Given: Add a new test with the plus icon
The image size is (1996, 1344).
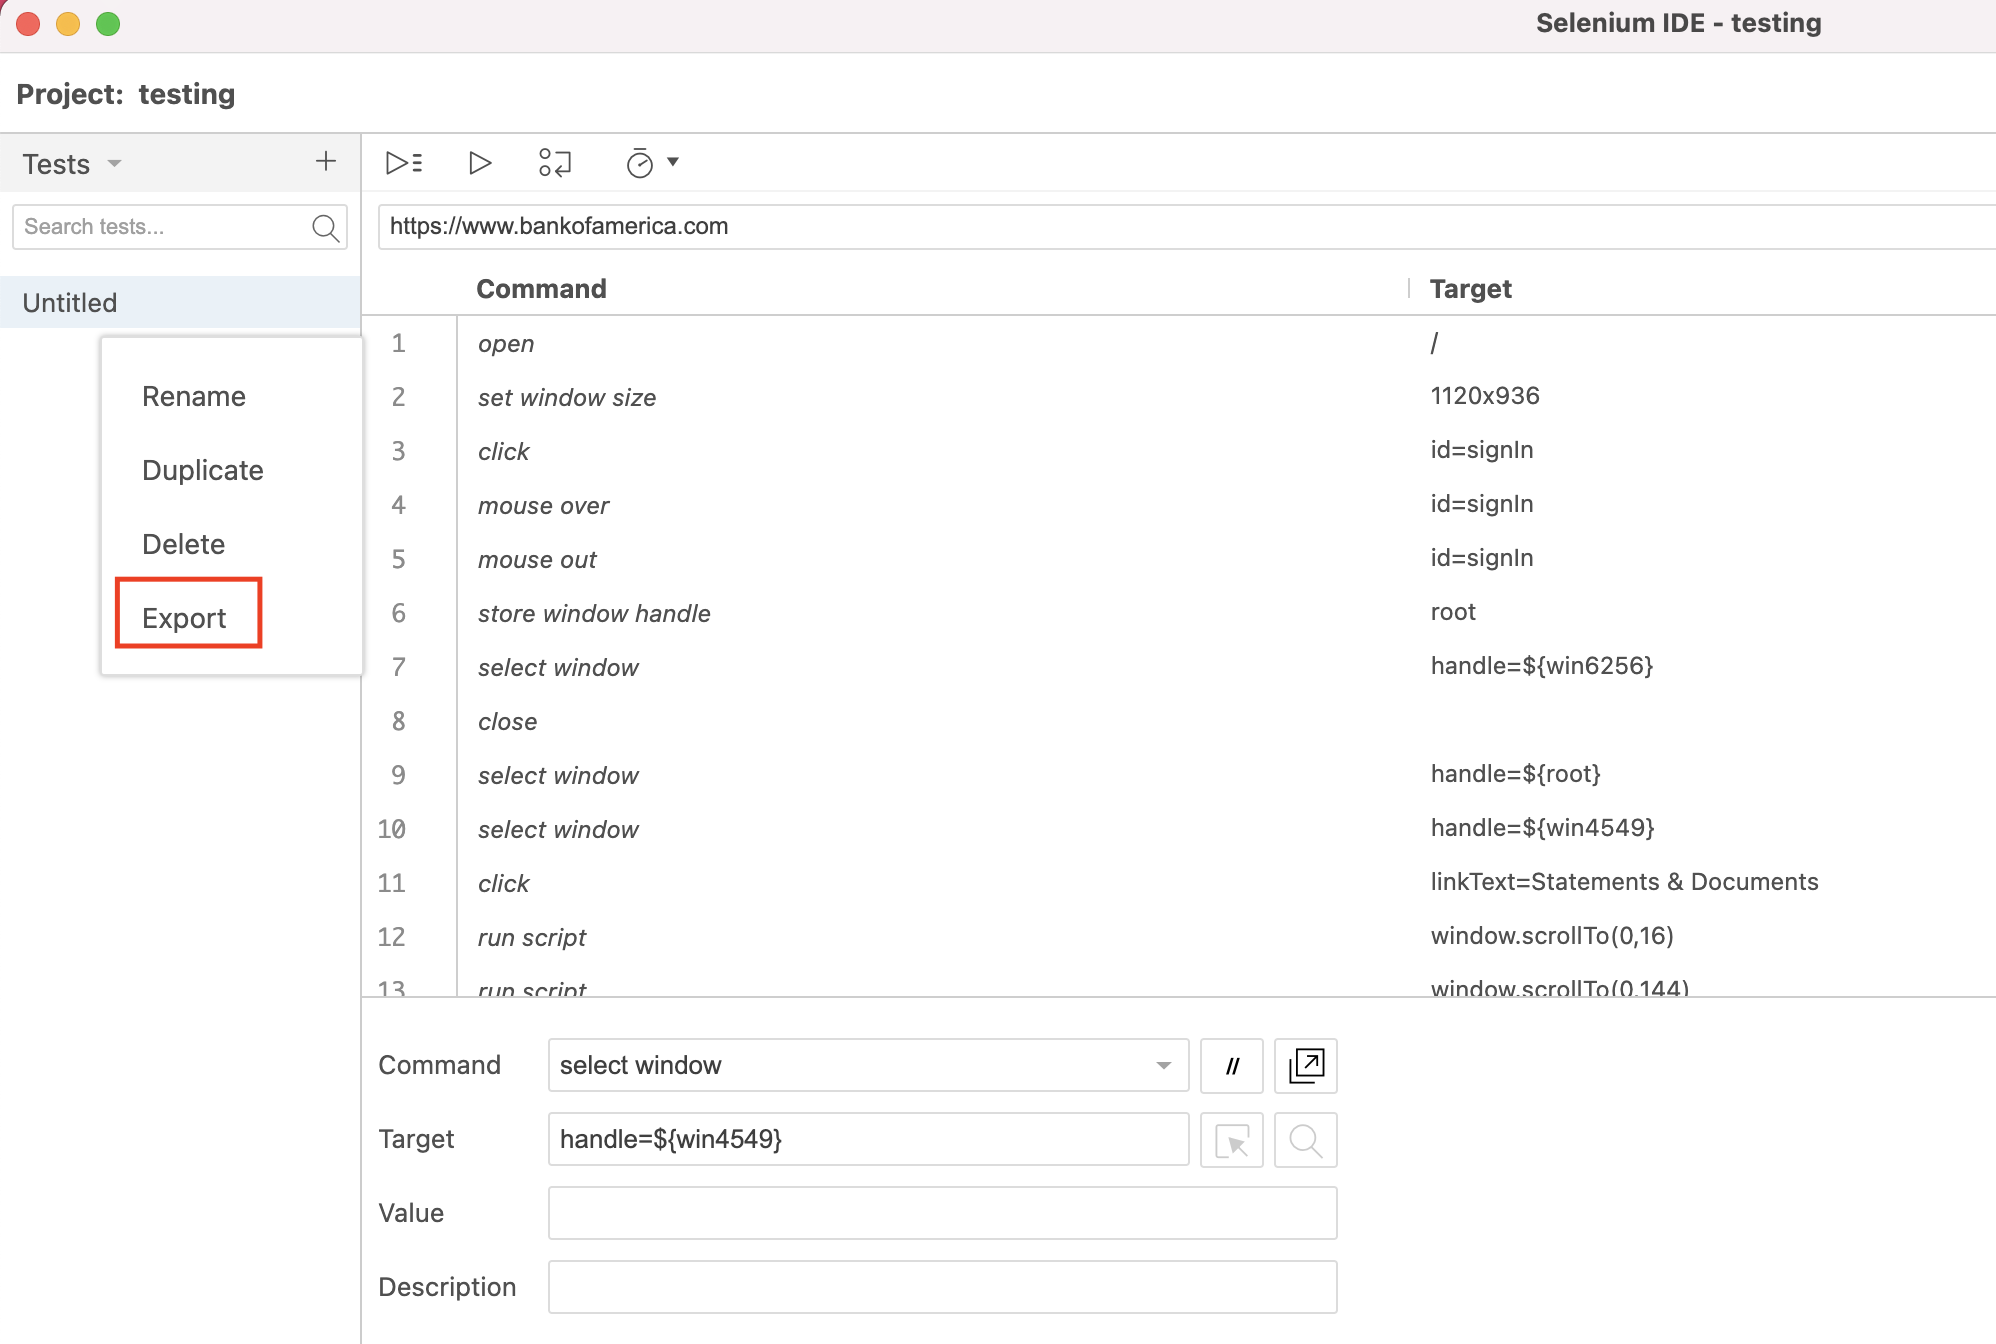Looking at the screenshot, I should click(x=325, y=161).
